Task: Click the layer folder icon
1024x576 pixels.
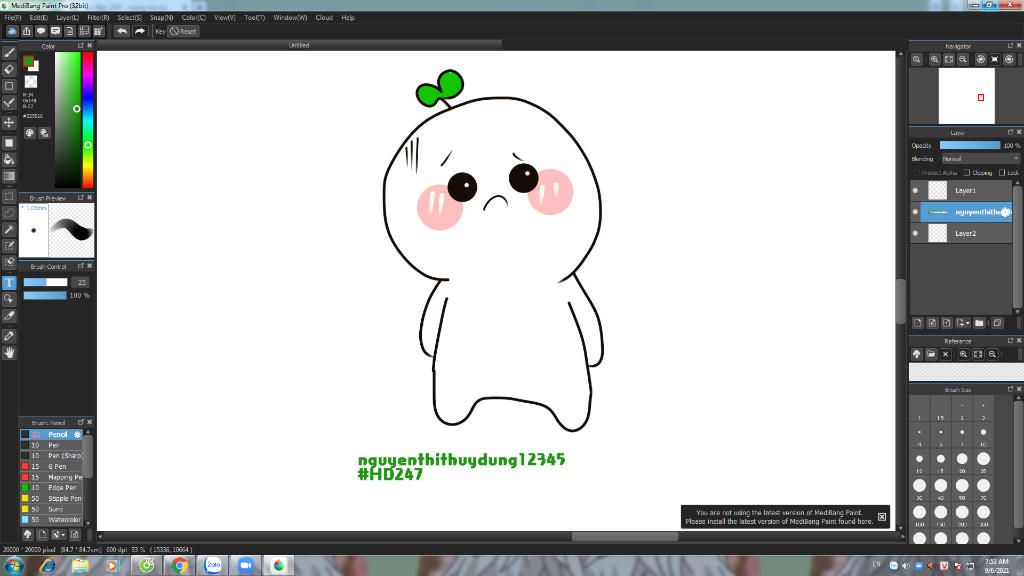Action: (979, 323)
